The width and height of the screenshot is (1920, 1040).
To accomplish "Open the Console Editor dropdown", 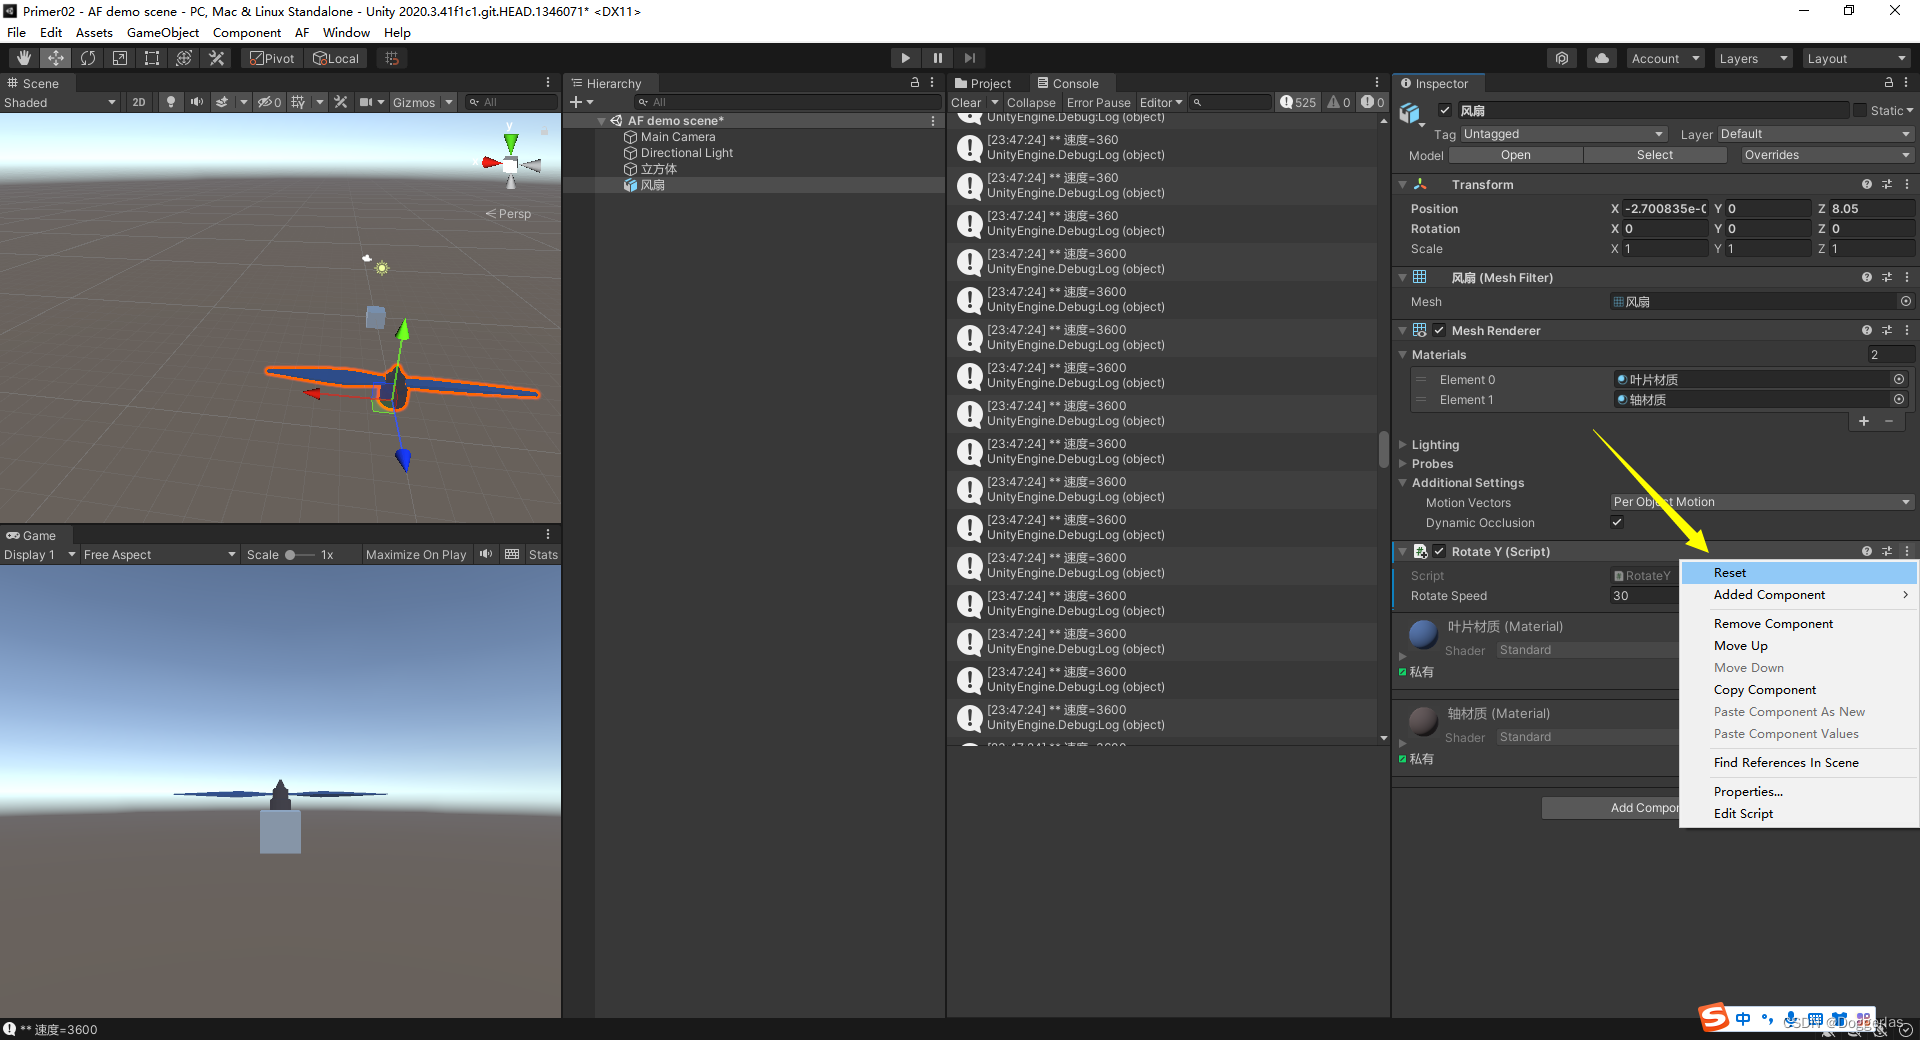I will tap(1161, 102).
